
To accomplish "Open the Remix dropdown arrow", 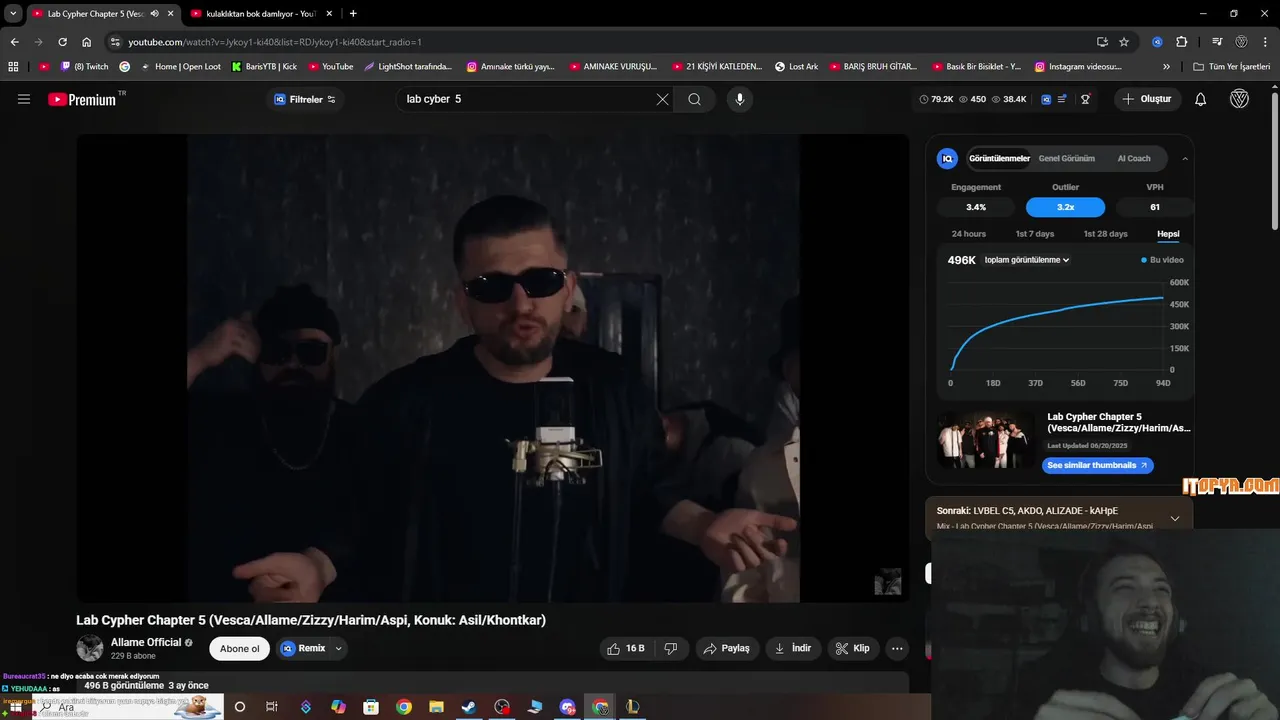I will coord(338,648).
